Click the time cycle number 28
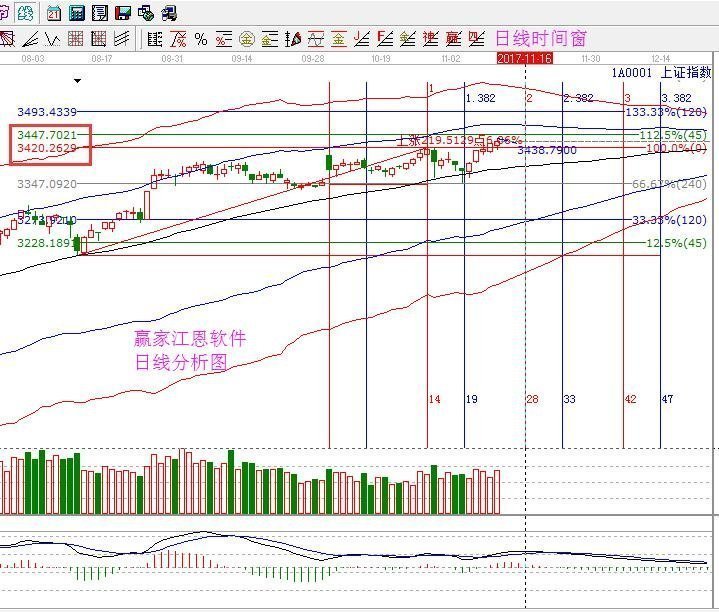 532,399
